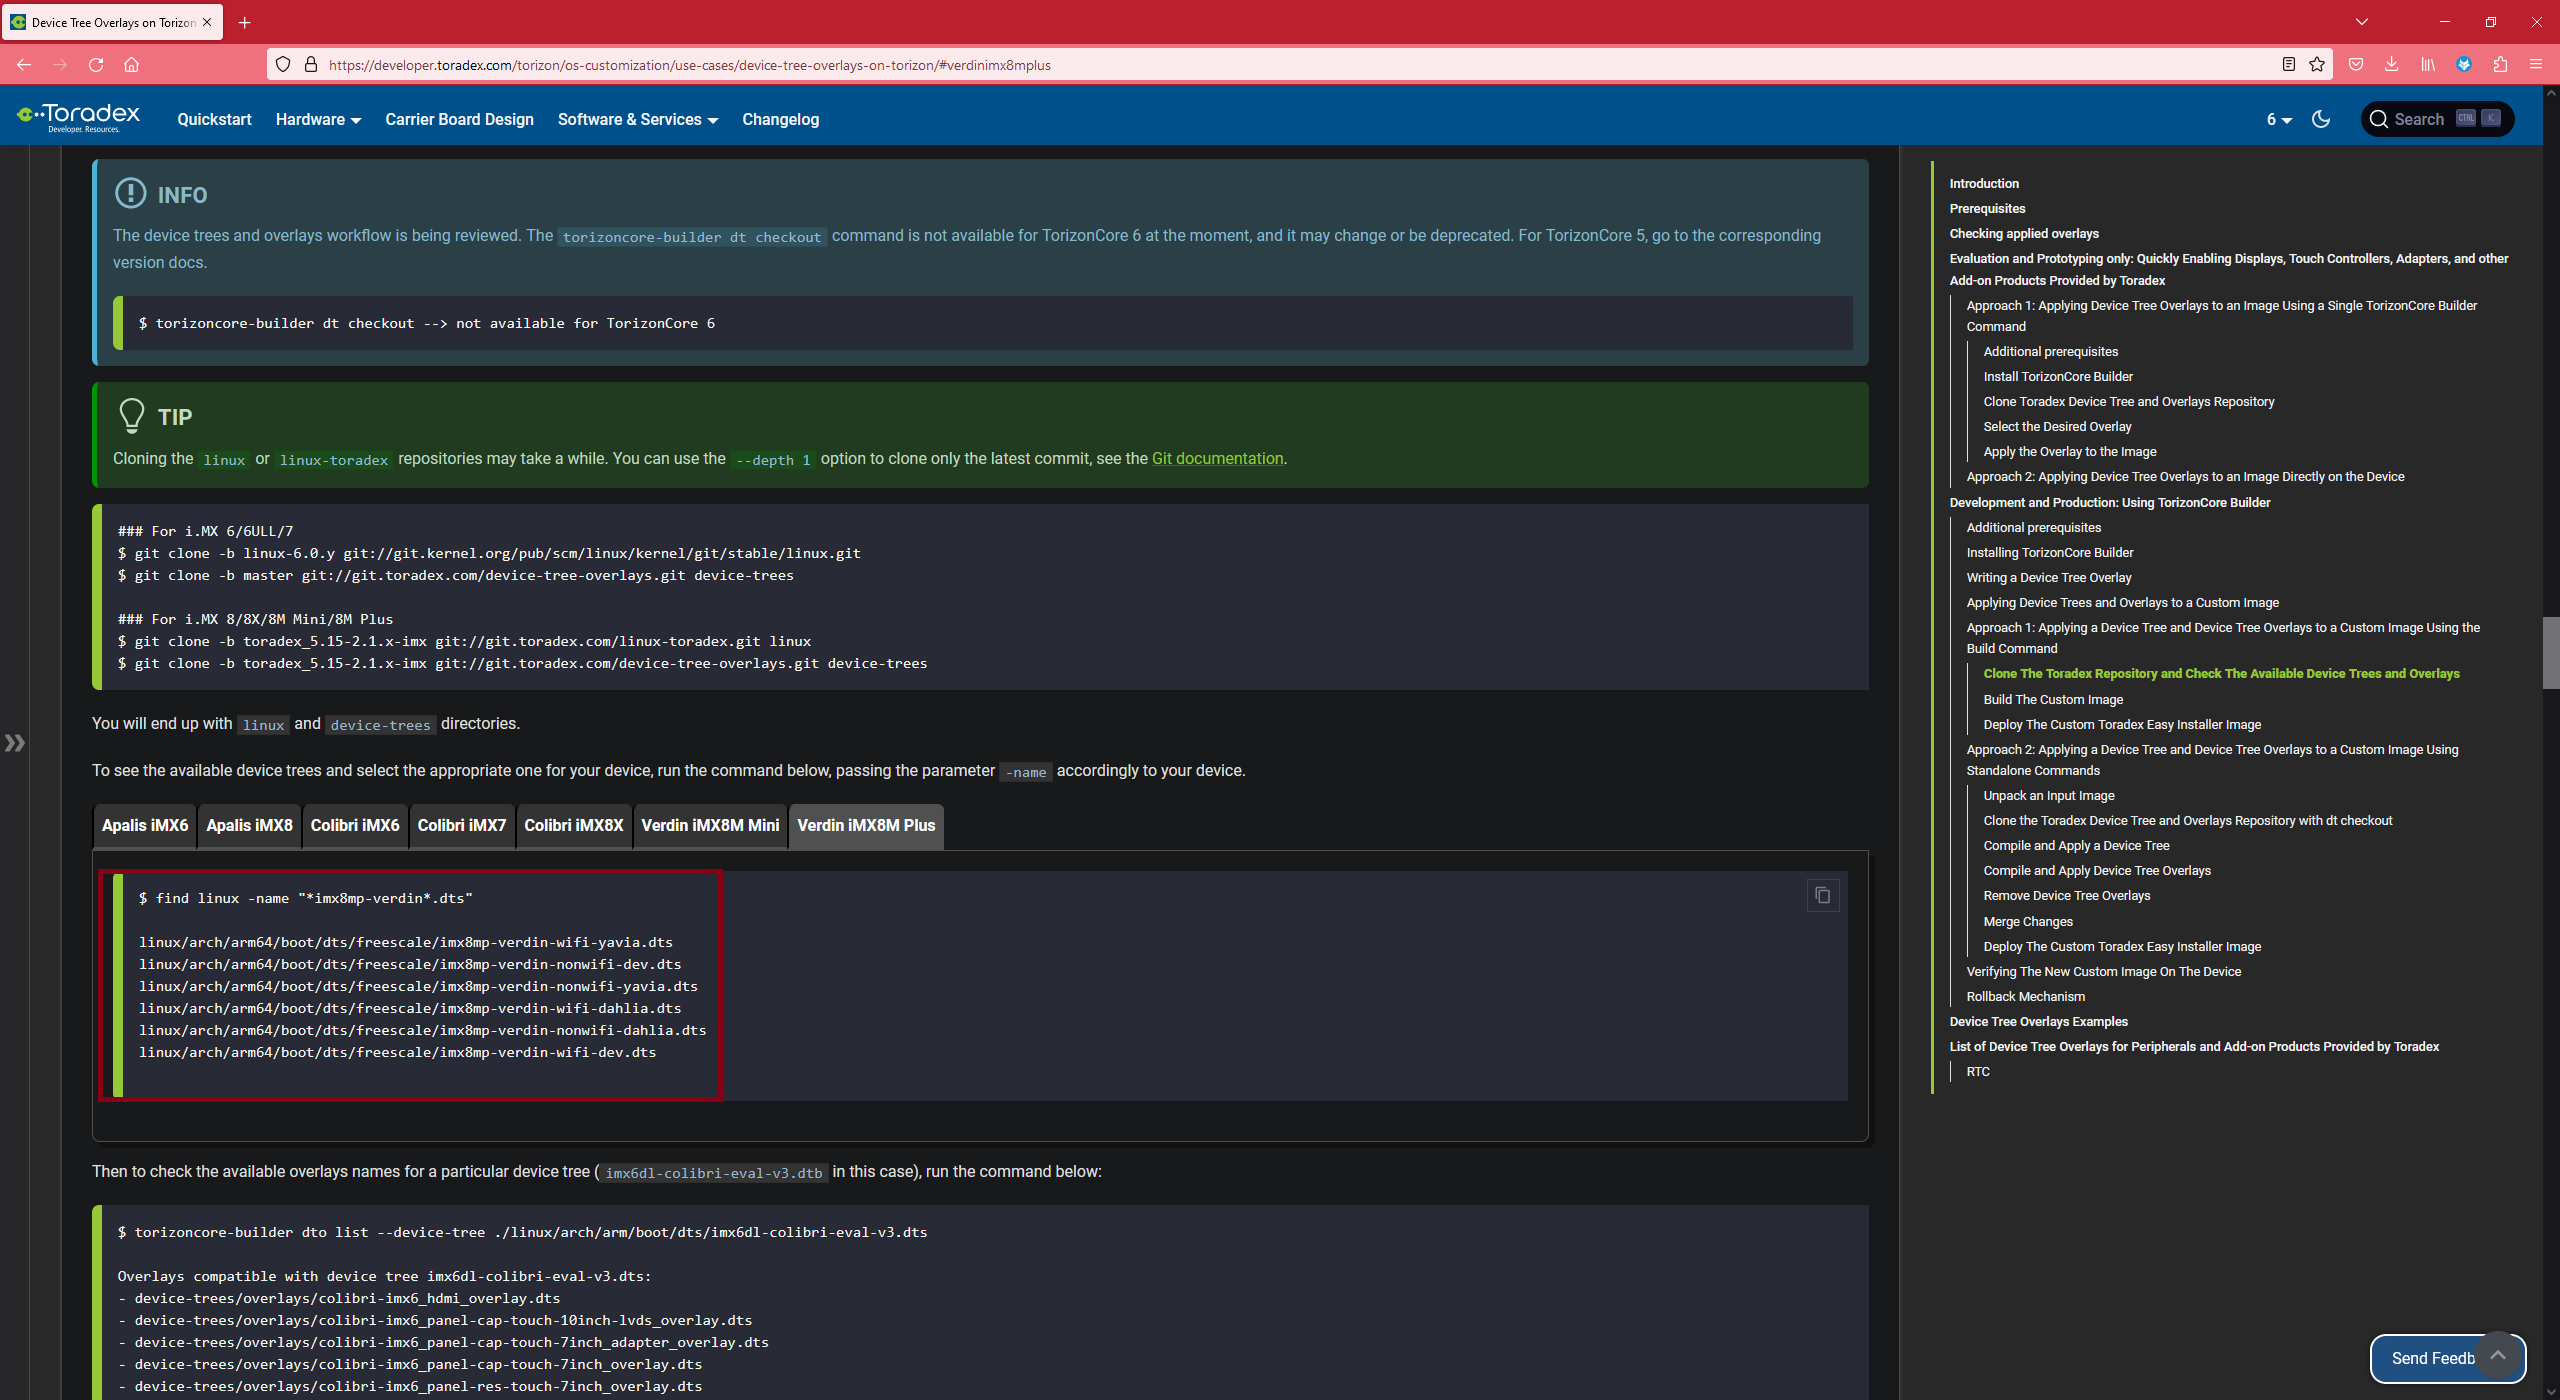This screenshot has height=1400, width=2560.
Task: Click the Toradex logo
Action: 79,118
